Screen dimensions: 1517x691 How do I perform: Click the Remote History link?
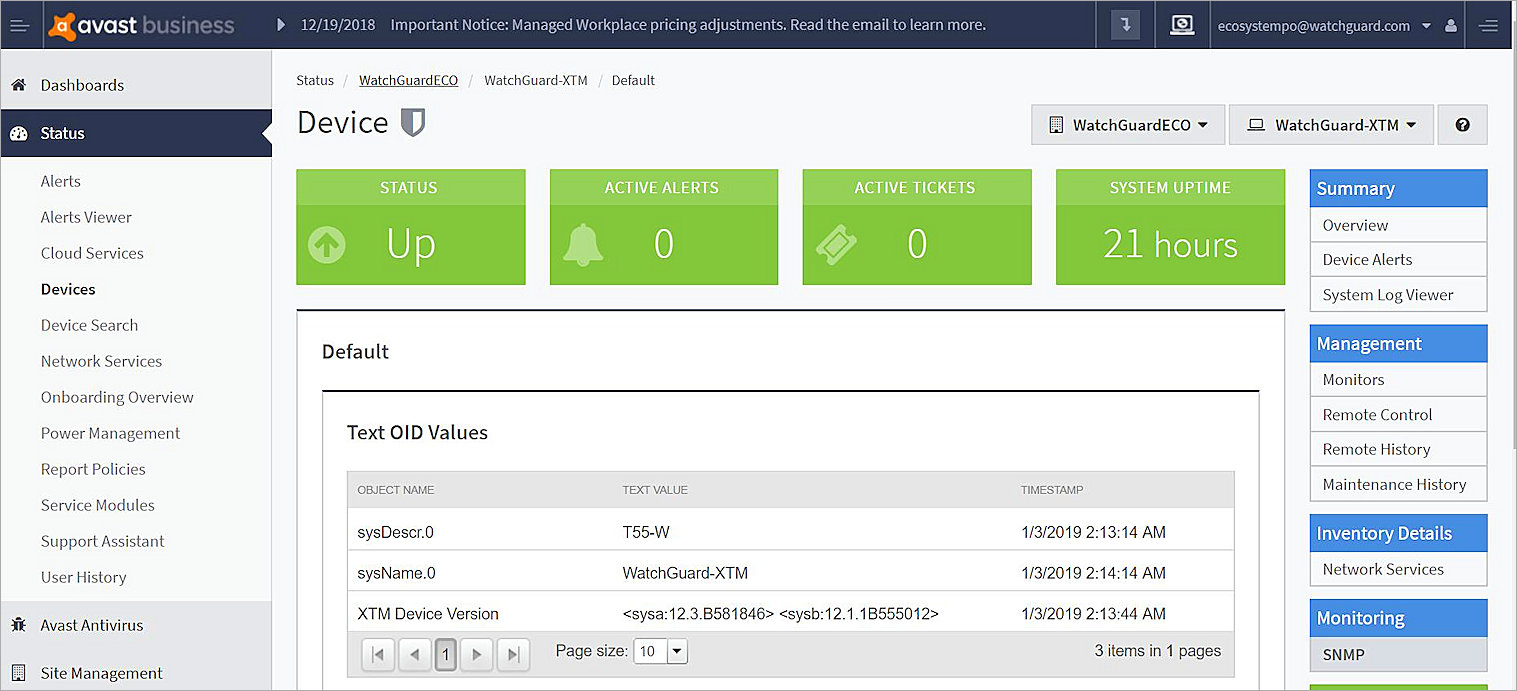click(1377, 449)
